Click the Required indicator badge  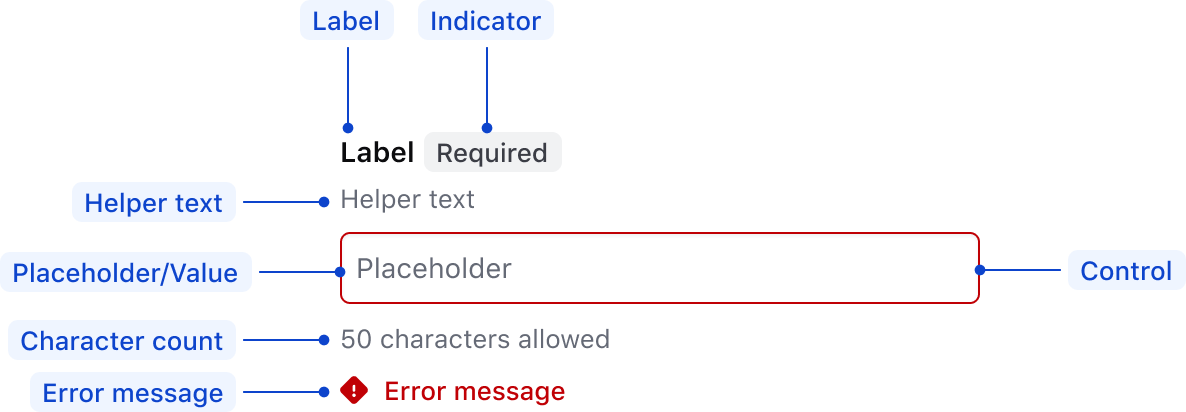[x=492, y=153]
